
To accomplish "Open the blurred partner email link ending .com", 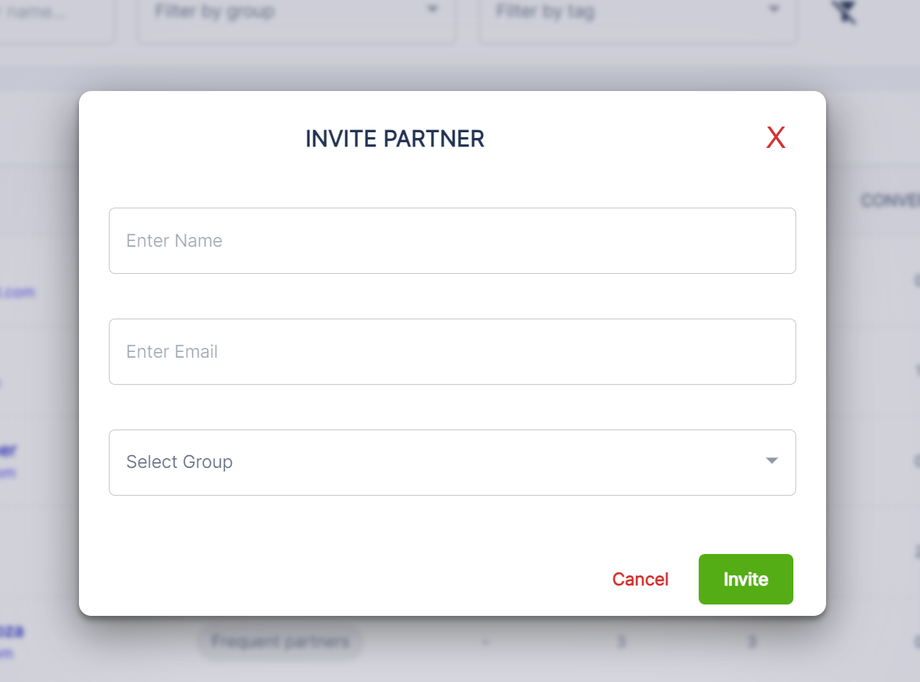I will 18,292.
